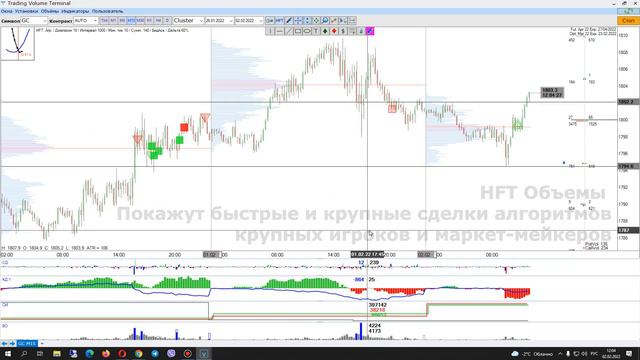Select the red diamond marker tool
This screenshot has width=640, height=360.
334,31
